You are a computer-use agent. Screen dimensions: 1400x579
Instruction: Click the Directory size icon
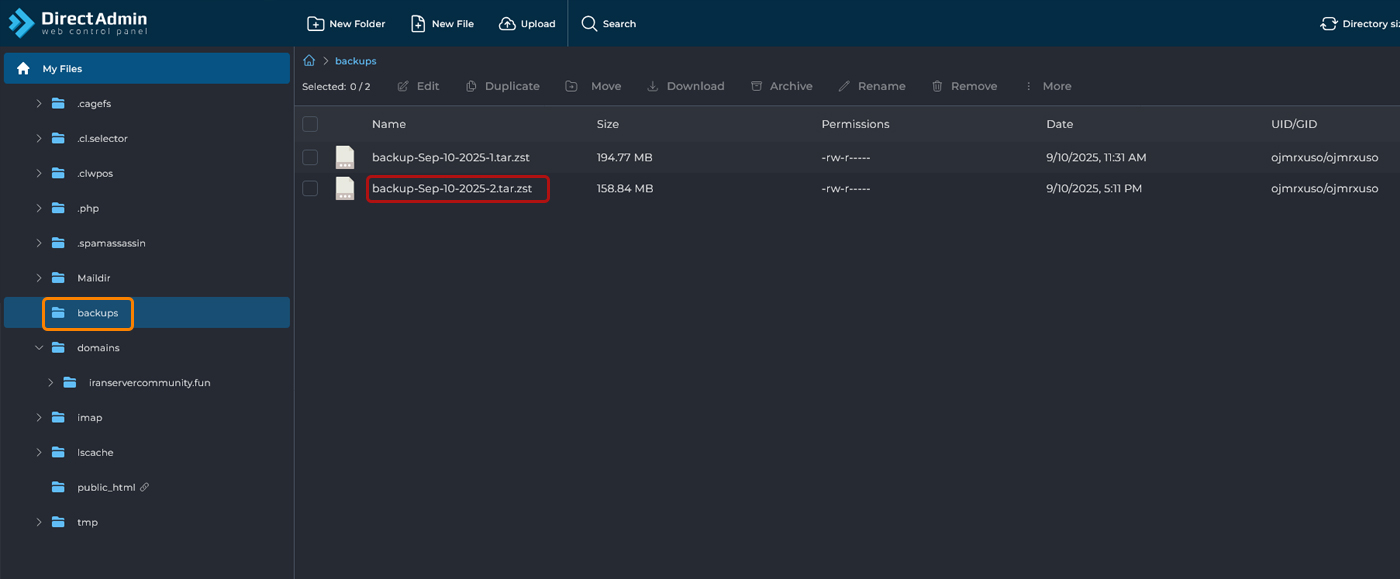[1328, 23]
